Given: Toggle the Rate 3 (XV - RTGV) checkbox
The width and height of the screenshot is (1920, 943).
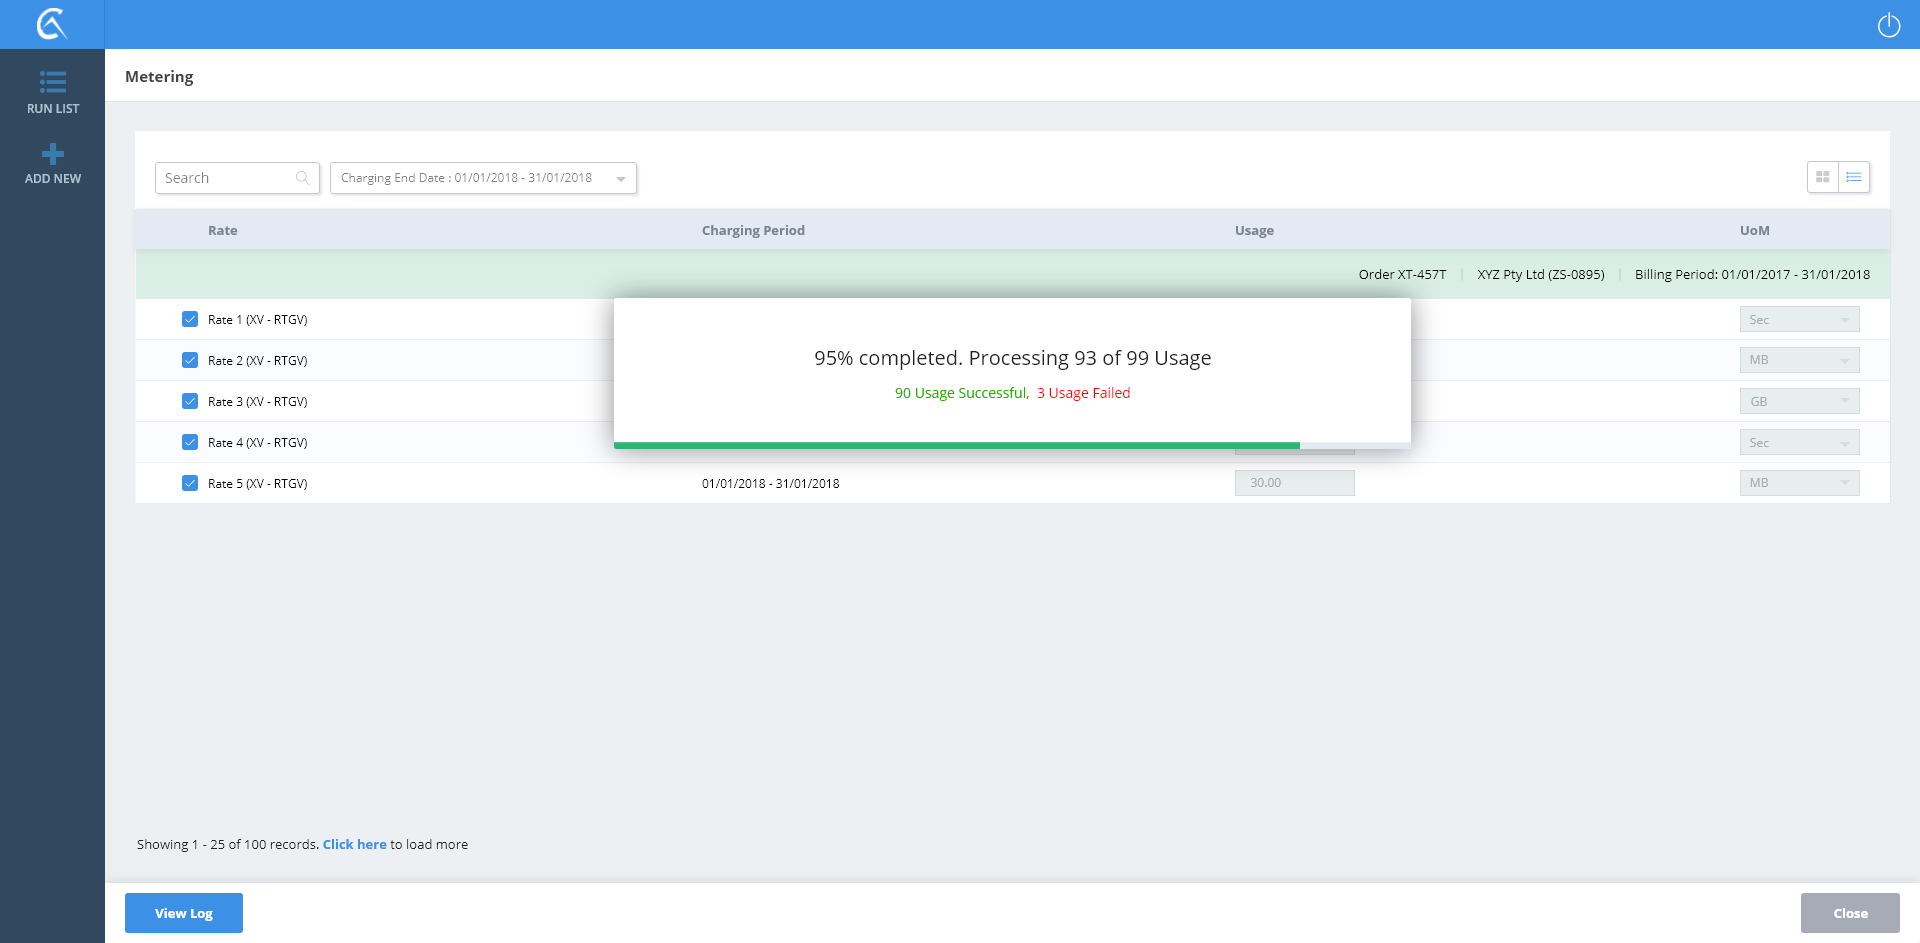Looking at the screenshot, I should click(190, 401).
